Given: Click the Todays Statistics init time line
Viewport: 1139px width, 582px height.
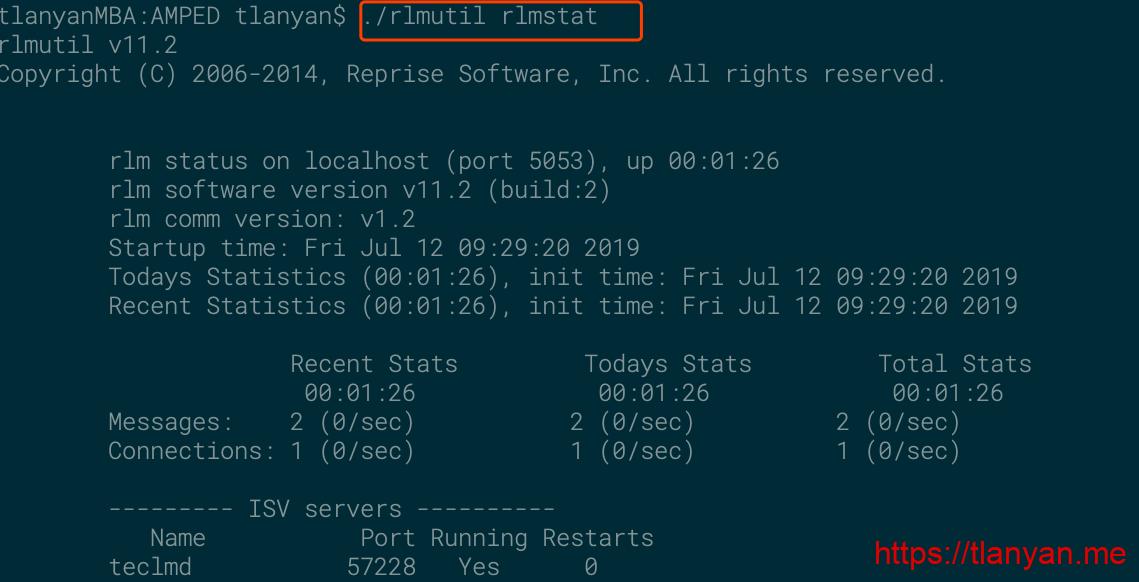Looking at the screenshot, I should pyautogui.click(x=562, y=277).
